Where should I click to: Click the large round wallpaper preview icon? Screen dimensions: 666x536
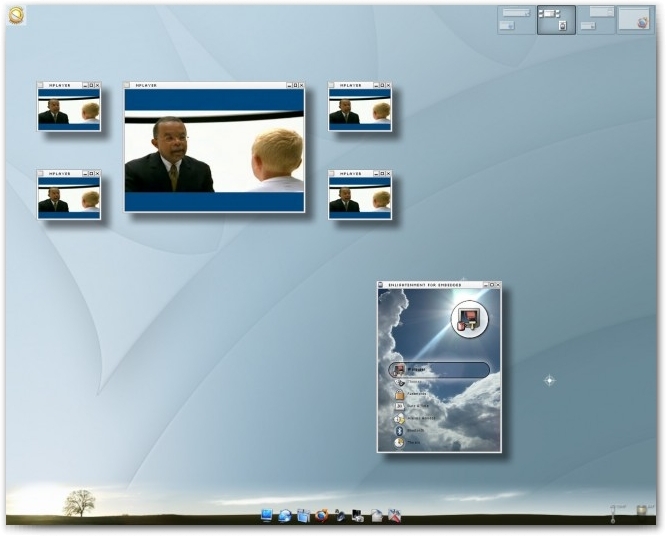(x=468, y=319)
